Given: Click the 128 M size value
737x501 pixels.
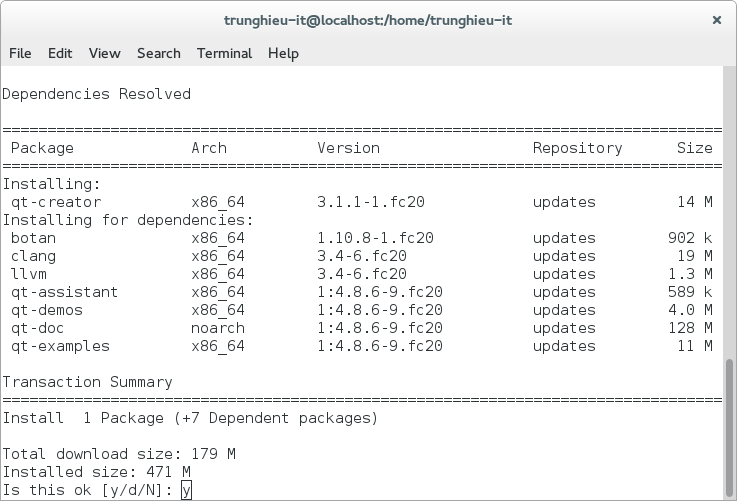Looking at the screenshot, I should 690,328.
